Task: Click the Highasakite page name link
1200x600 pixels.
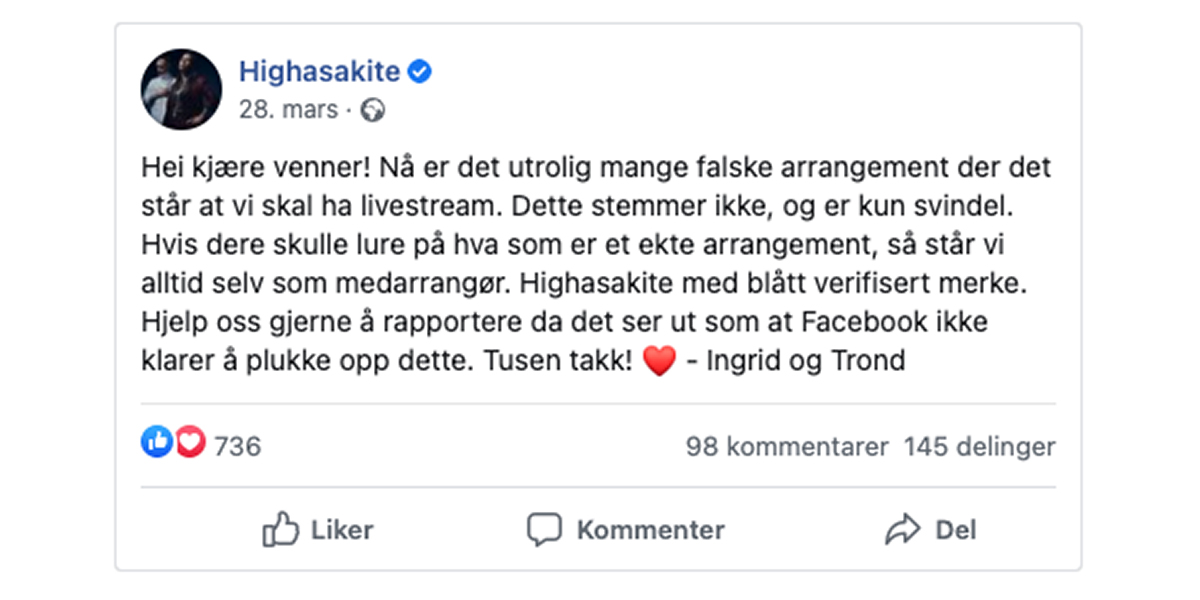Action: click(319, 73)
